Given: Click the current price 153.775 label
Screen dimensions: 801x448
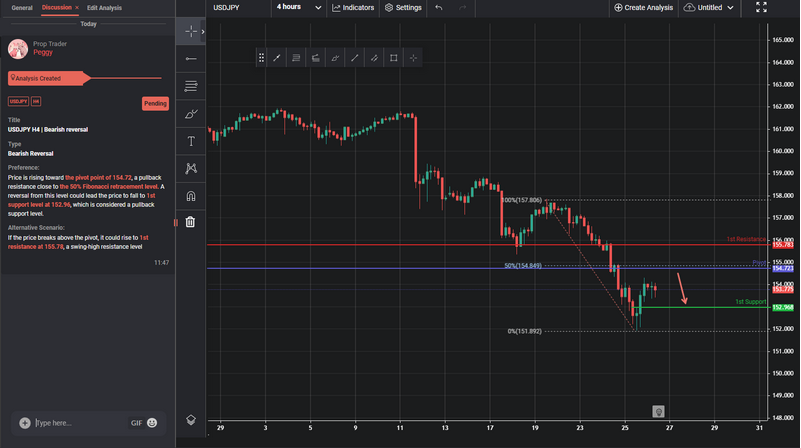Looking at the screenshot, I should [783, 290].
